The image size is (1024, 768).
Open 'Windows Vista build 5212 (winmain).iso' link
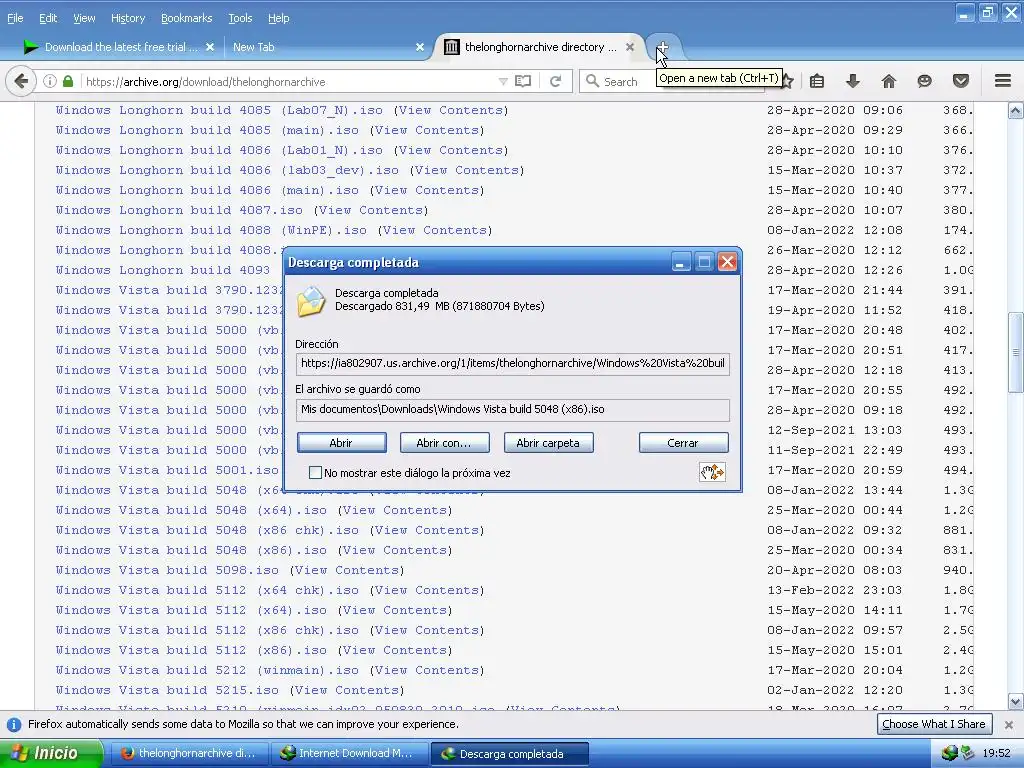[207, 670]
